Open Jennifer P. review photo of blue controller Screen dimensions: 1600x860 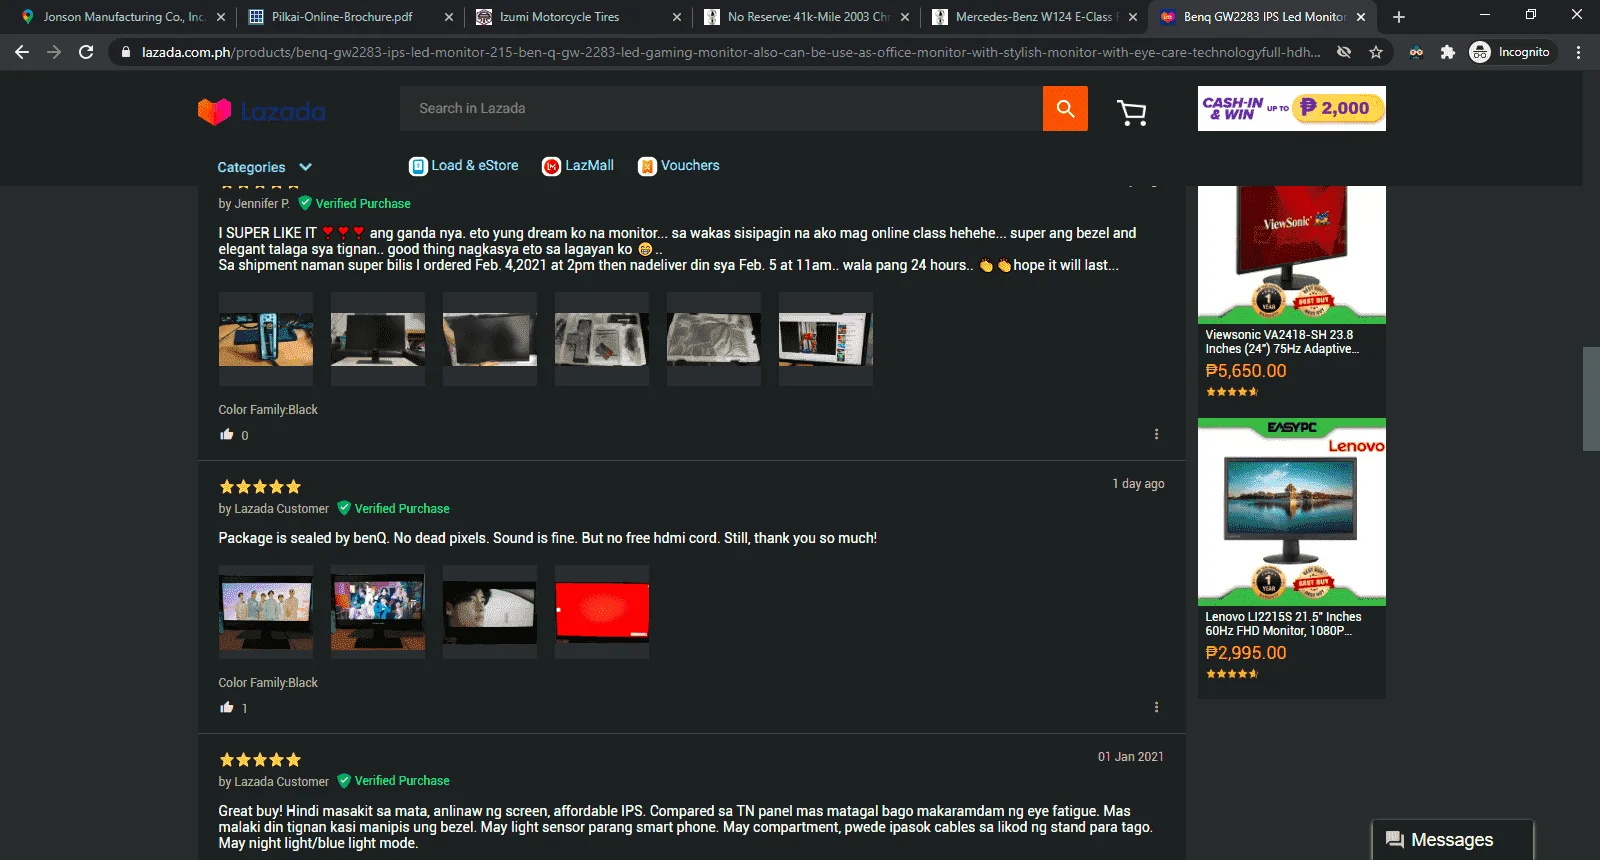click(266, 339)
